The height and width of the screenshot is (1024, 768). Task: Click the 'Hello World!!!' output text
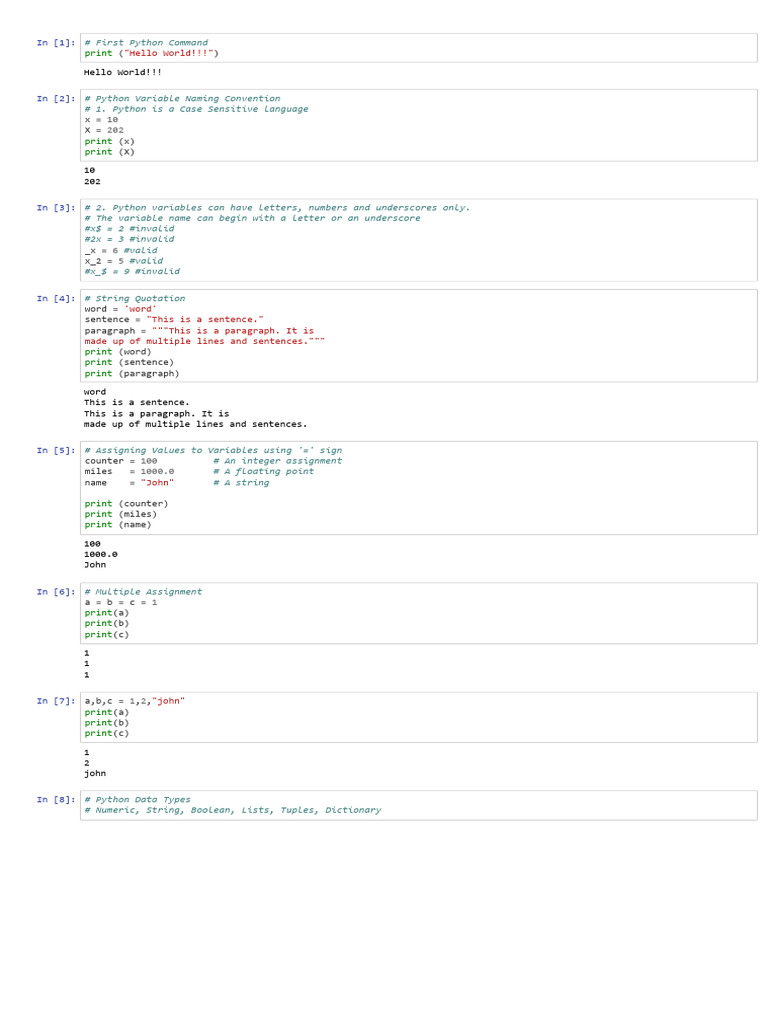[x=123, y=72]
